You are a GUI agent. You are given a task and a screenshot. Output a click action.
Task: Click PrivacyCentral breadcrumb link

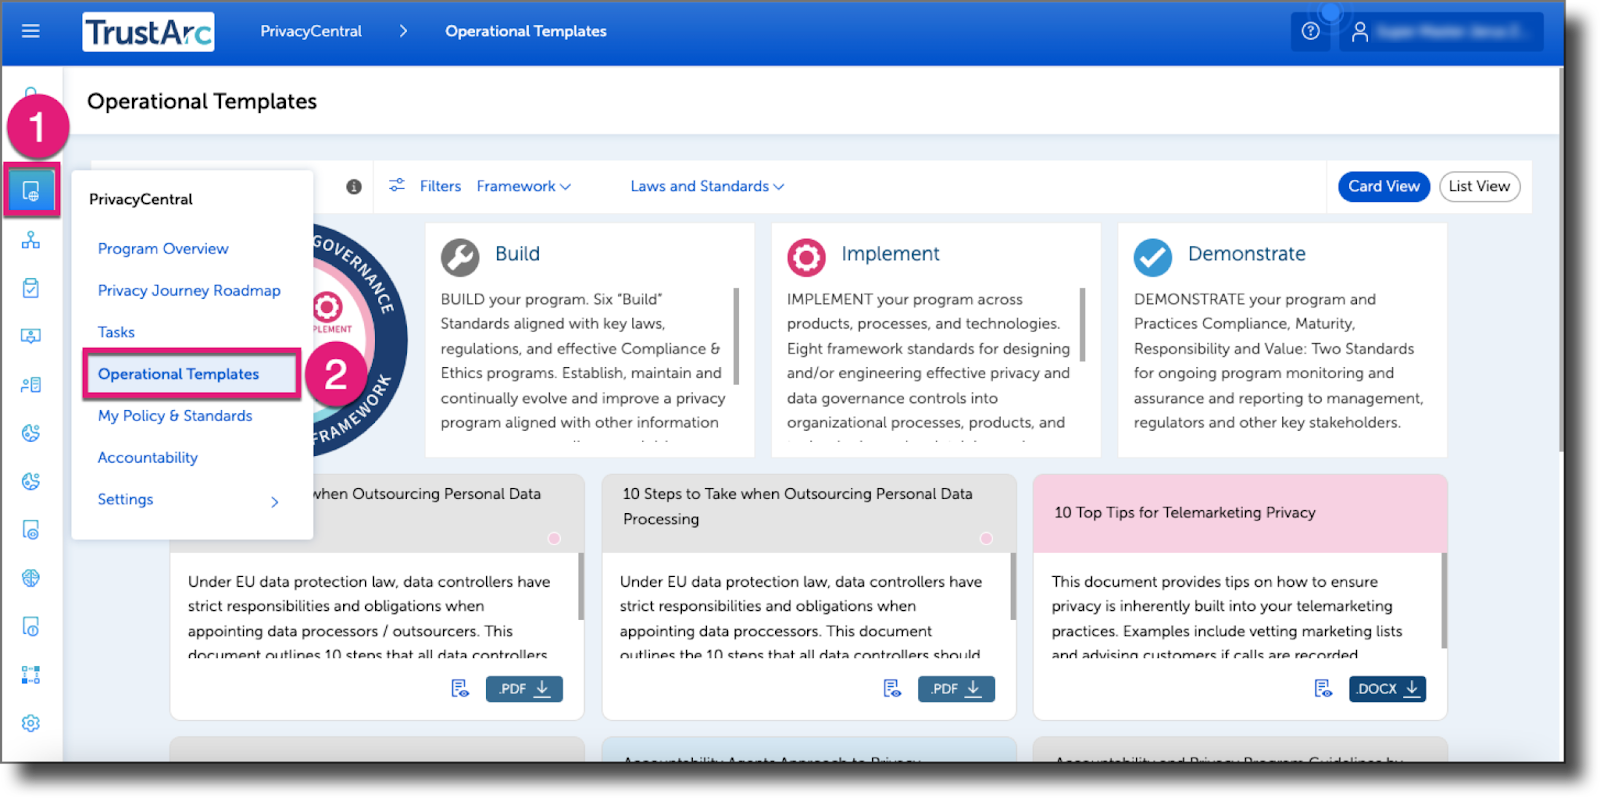[x=311, y=31]
